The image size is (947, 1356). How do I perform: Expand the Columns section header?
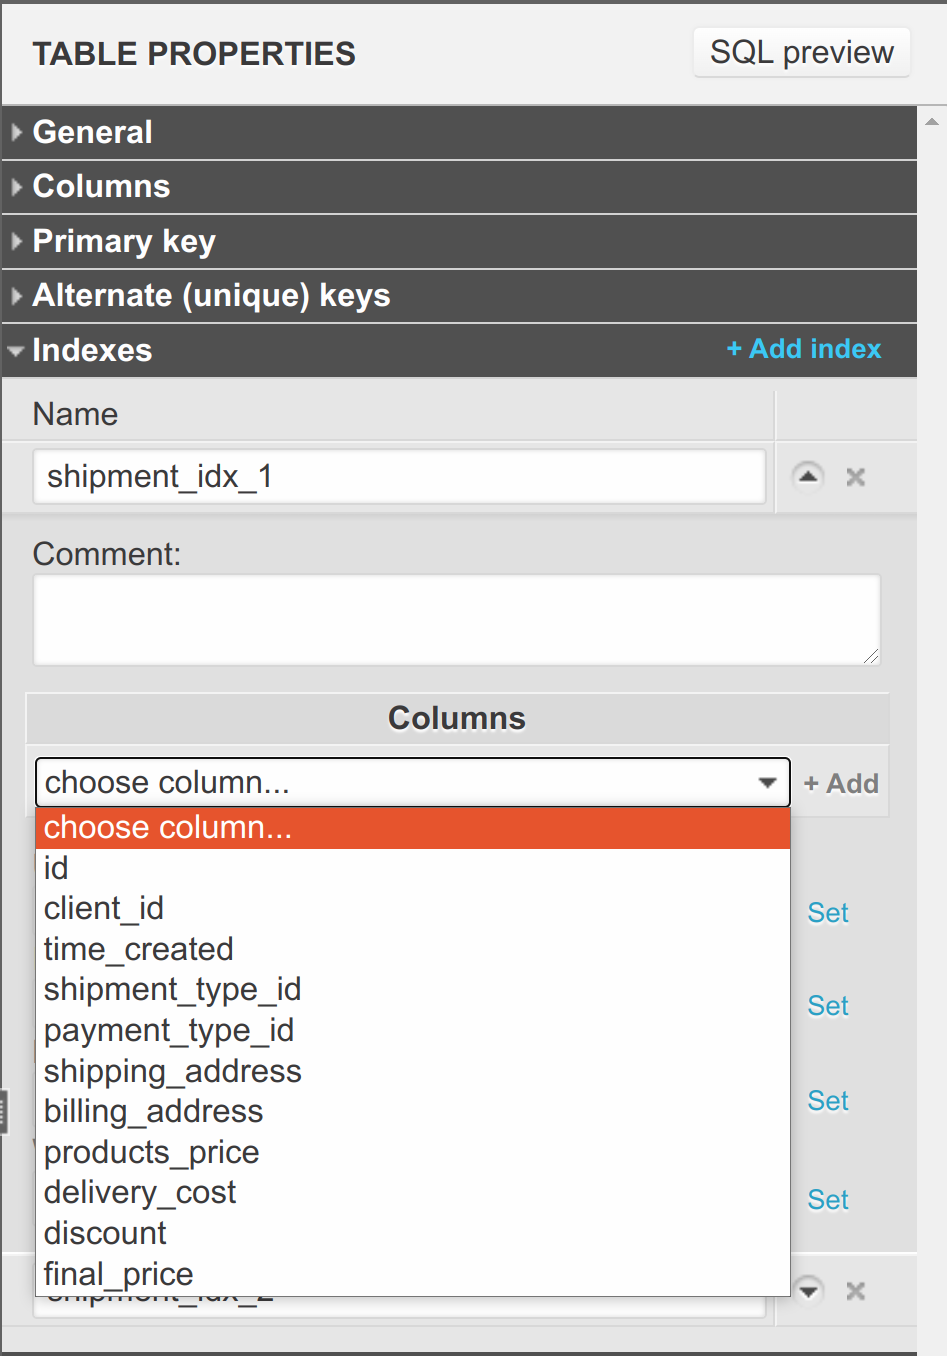tap(101, 187)
